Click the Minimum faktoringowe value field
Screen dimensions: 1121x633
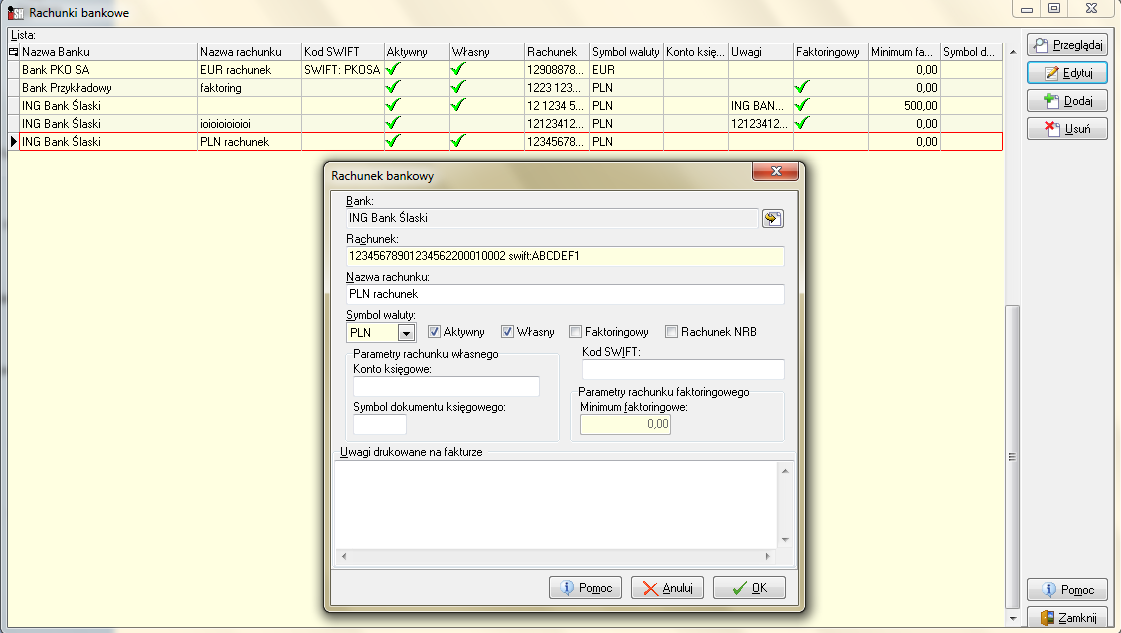(x=626, y=424)
